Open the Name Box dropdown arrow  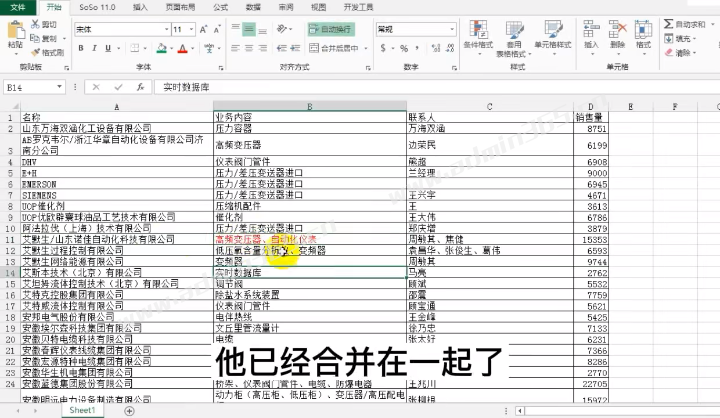[x=60, y=87]
